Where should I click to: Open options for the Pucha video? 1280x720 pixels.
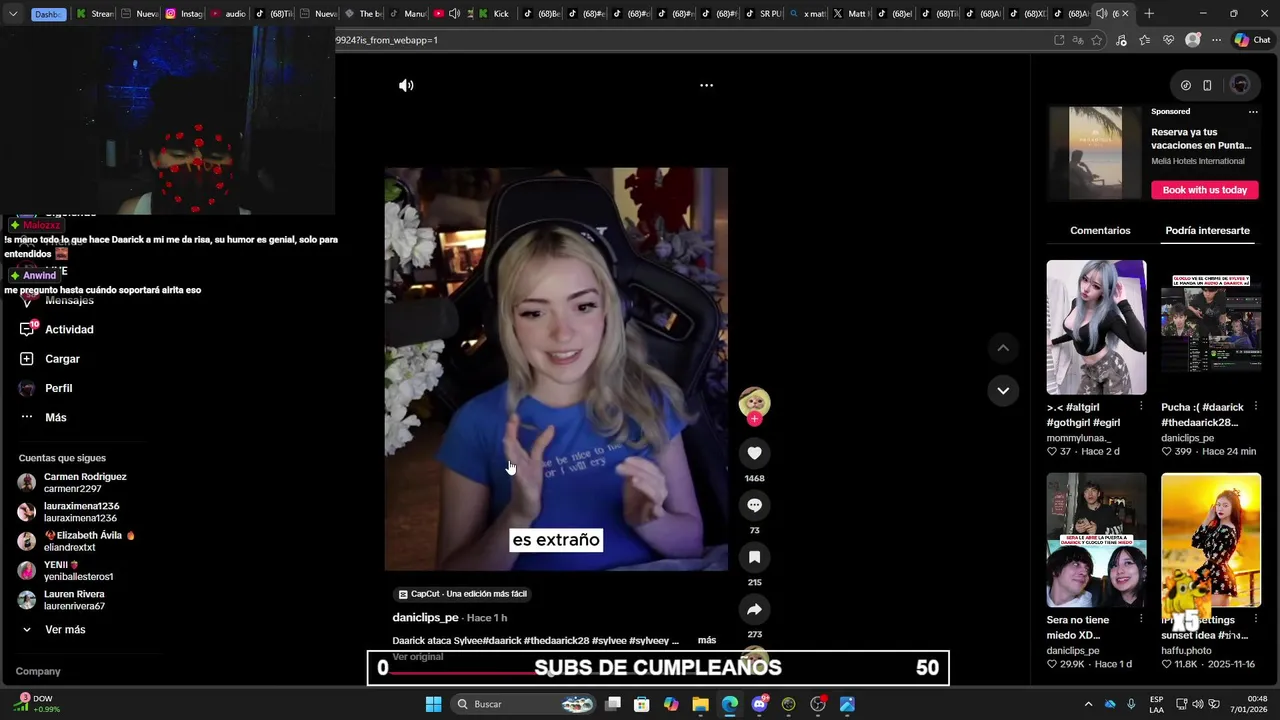1256,407
